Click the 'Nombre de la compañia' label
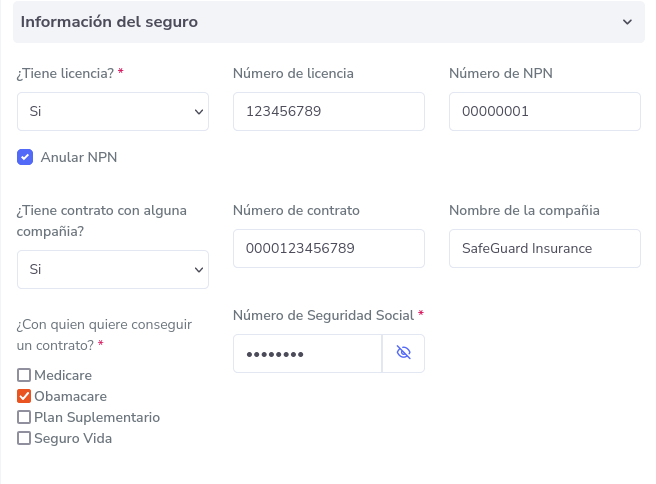 [x=524, y=210]
